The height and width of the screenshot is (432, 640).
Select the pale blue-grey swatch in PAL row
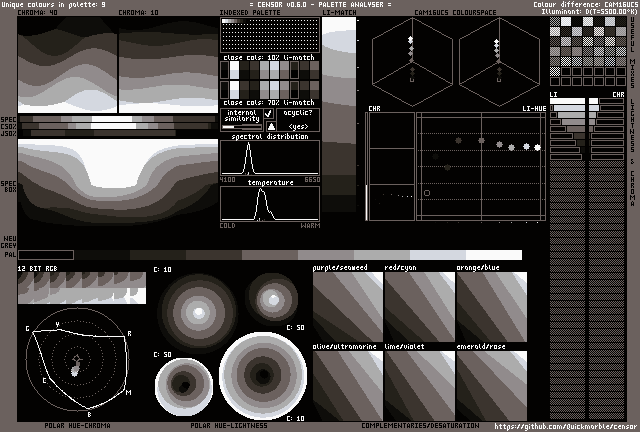click(438, 255)
